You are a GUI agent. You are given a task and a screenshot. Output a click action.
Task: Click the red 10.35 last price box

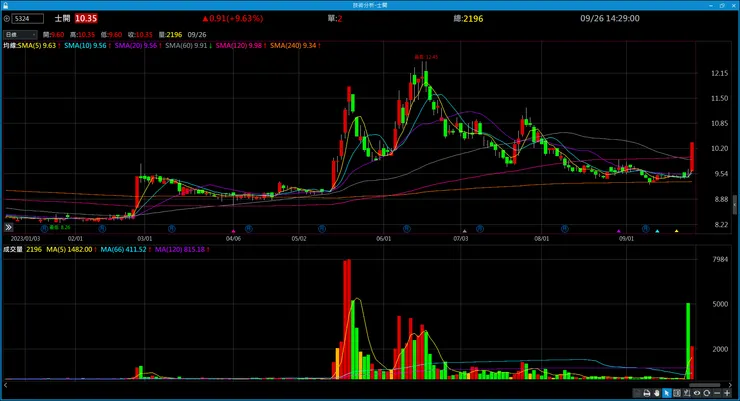click(x=86, y=18)
